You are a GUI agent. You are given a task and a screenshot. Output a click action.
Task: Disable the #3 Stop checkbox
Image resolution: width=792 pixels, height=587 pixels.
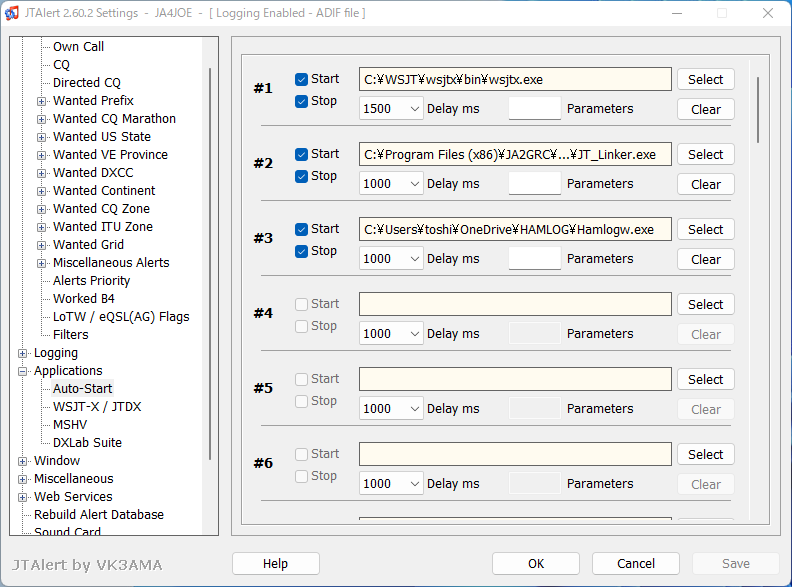[x=302, y=252]
